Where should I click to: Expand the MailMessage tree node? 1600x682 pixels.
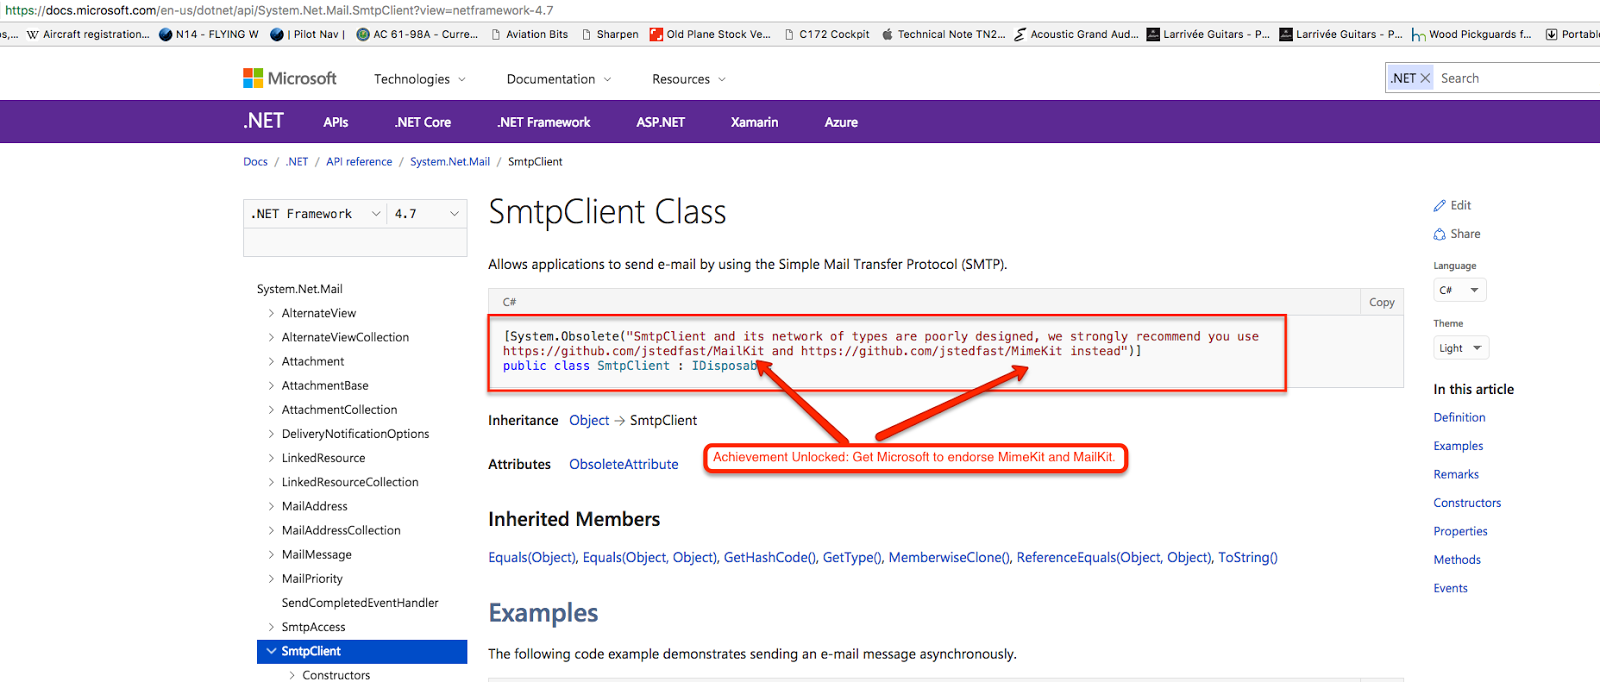271,554
